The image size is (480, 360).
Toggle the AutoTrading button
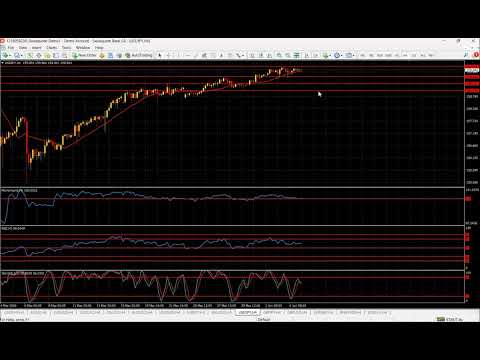pyautogui.click(x=139, y=55)
